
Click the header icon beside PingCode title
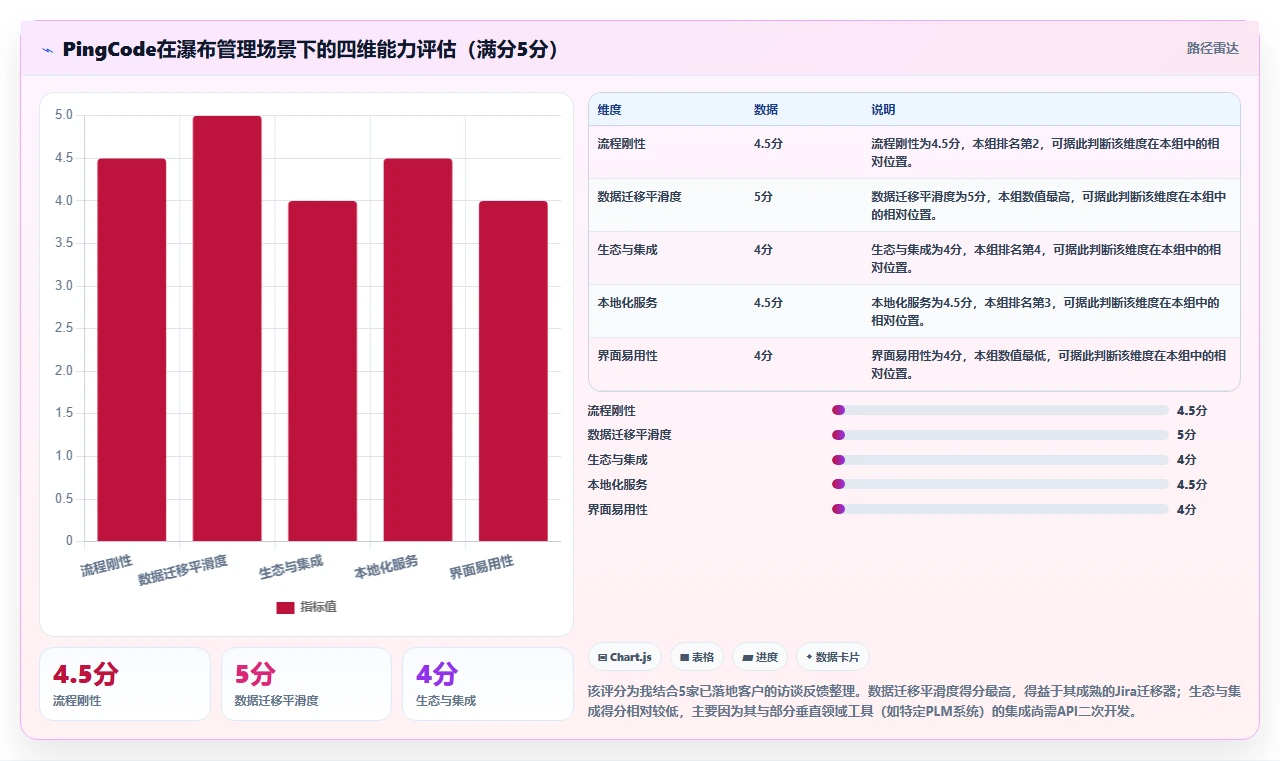(47, 50)
